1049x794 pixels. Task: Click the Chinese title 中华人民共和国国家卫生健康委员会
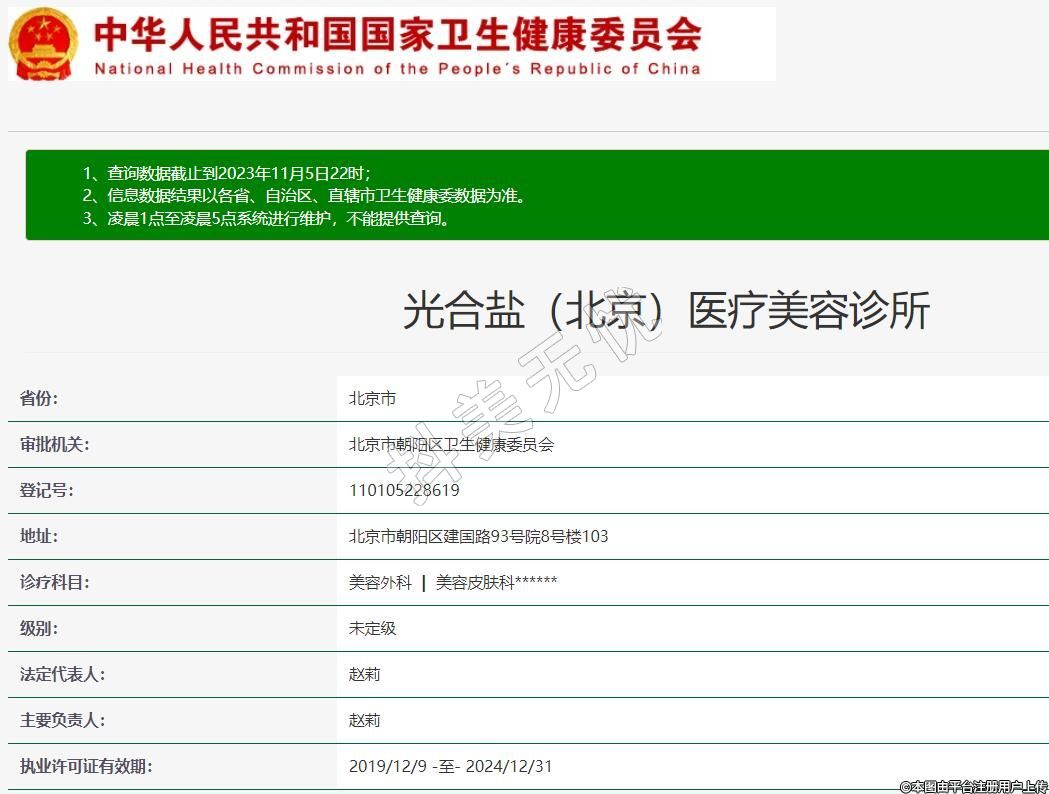pos(397,34)
